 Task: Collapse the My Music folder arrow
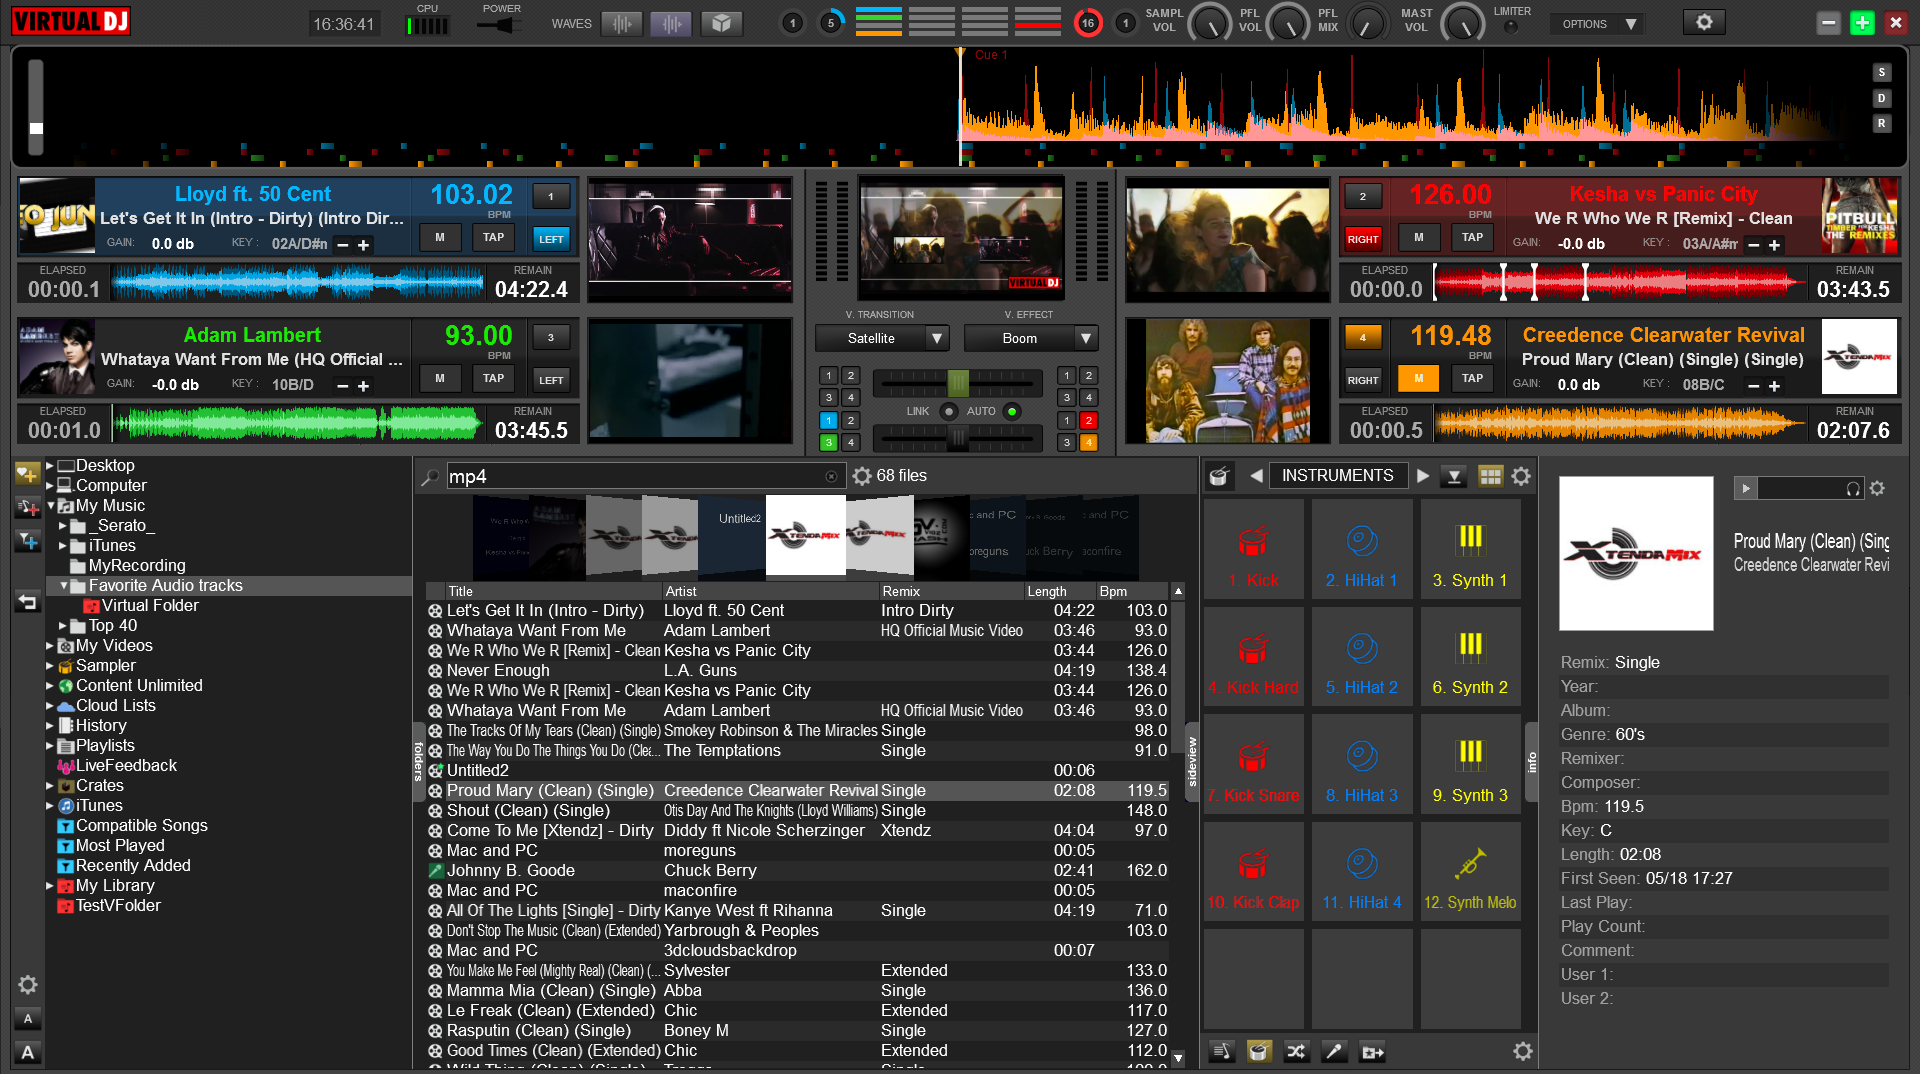[x=50, y=506]
